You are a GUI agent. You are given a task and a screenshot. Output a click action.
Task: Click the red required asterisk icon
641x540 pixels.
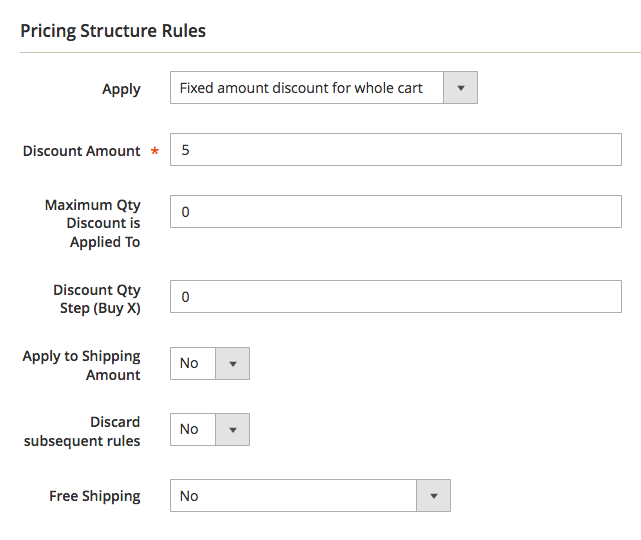(155, 152)
